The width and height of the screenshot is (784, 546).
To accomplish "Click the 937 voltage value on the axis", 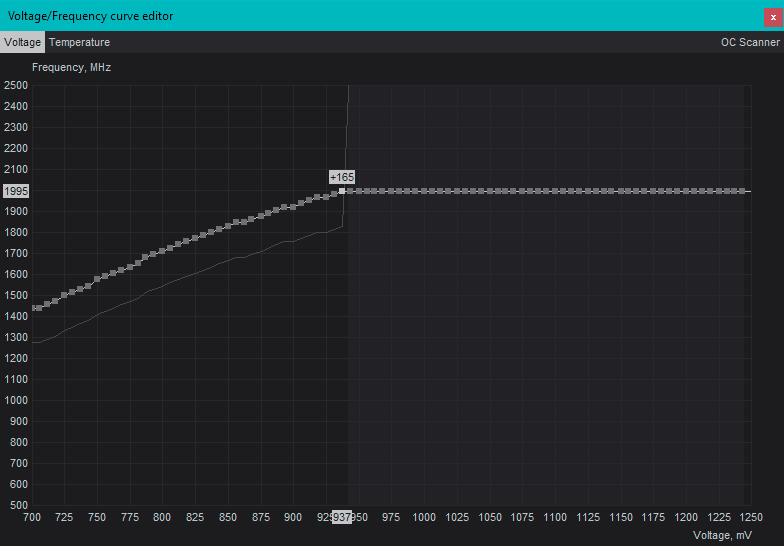I will [x=342, y=517].
